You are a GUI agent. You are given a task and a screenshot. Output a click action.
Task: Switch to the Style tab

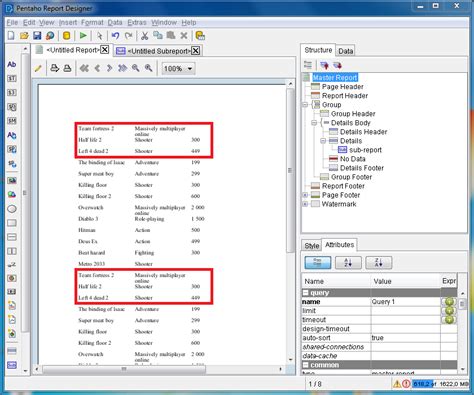312,246
